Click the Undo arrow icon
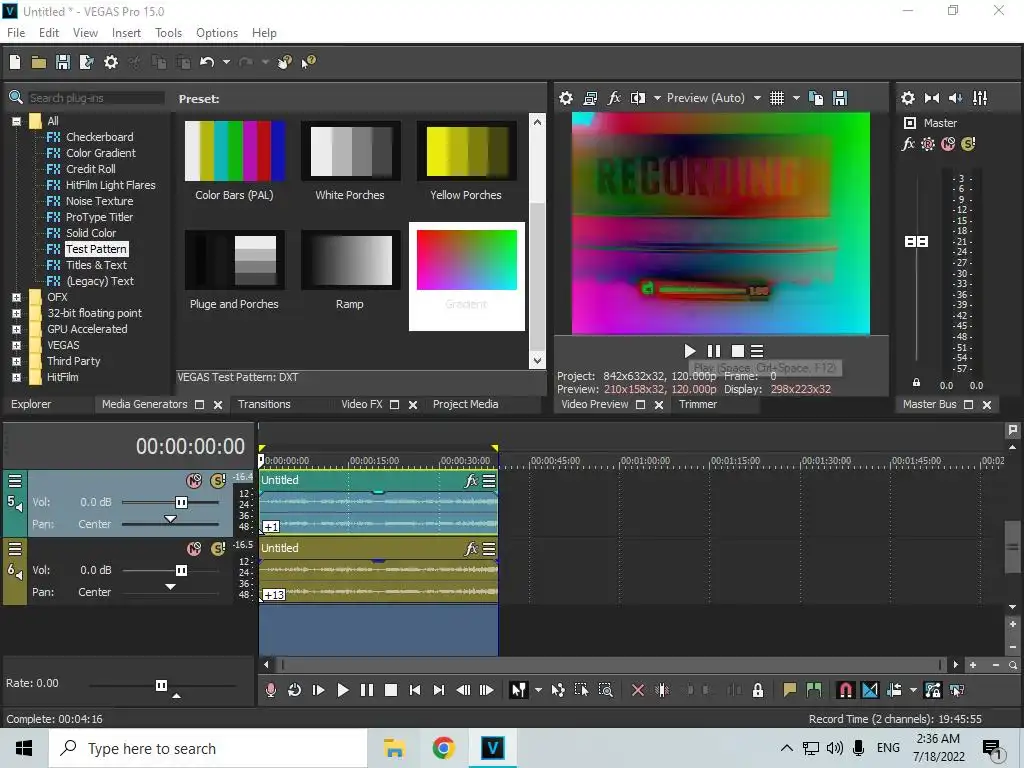This screenshot has width=1024, height=768. pyautogui.click(x=207, y=62)
